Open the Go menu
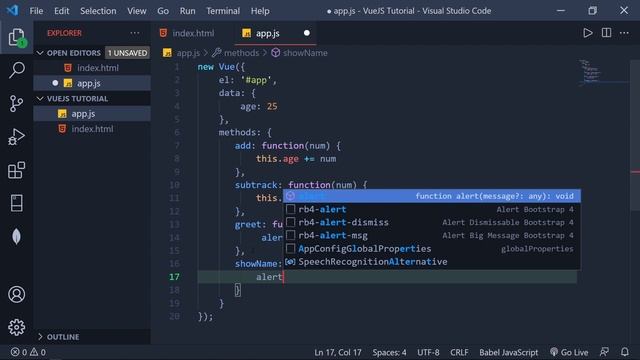The width and height of the screenshot is (640, 360). (163, 11)
